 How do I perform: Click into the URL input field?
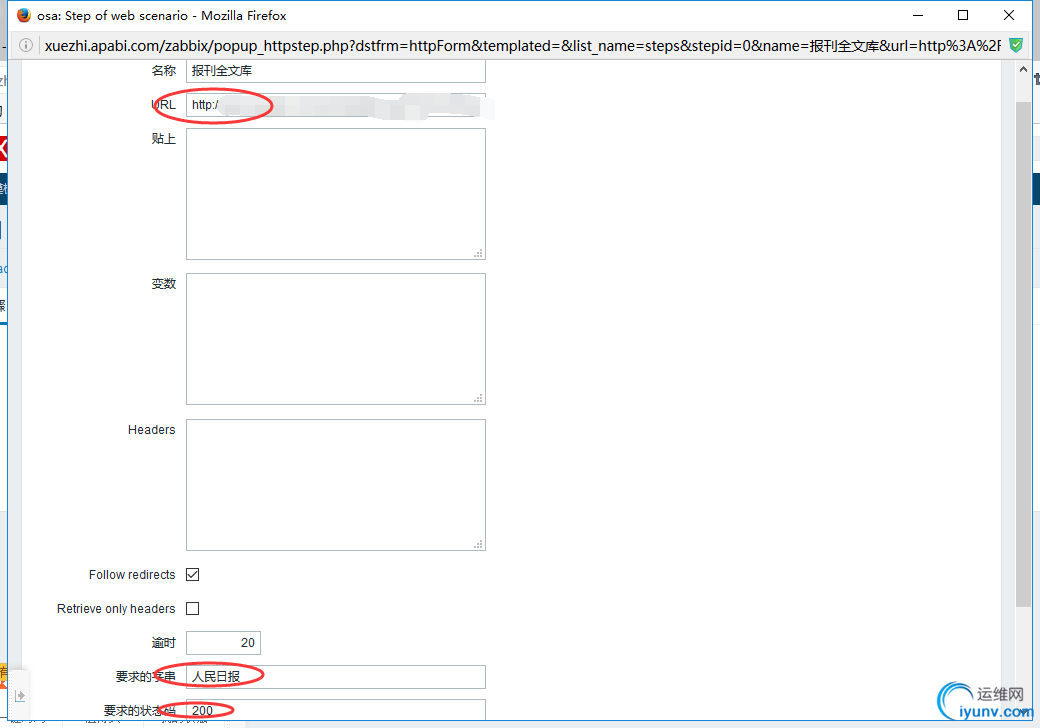click(x=336, y=105)
